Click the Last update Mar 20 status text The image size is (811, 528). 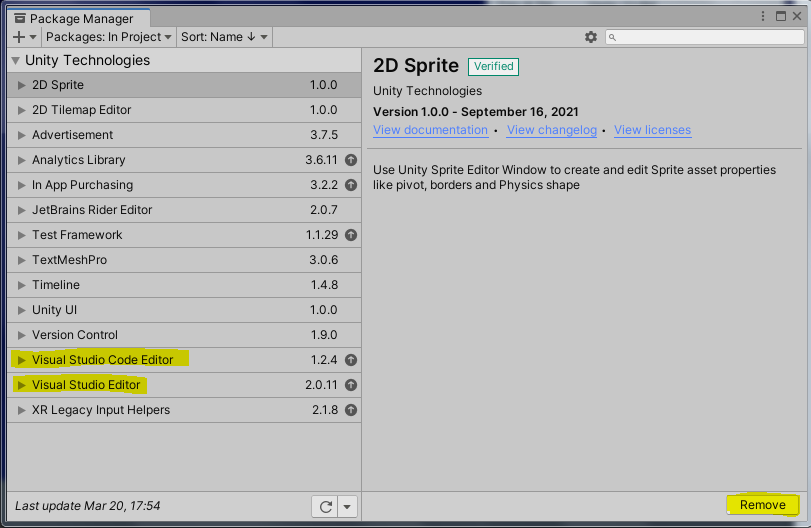coord(87,506)
